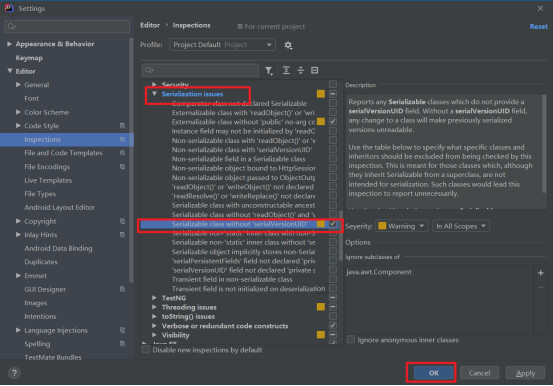Toggle Transient field in non-serializable class checkbox
The image size is (553, 386).
pyautogui.click(x=333, y=279)
